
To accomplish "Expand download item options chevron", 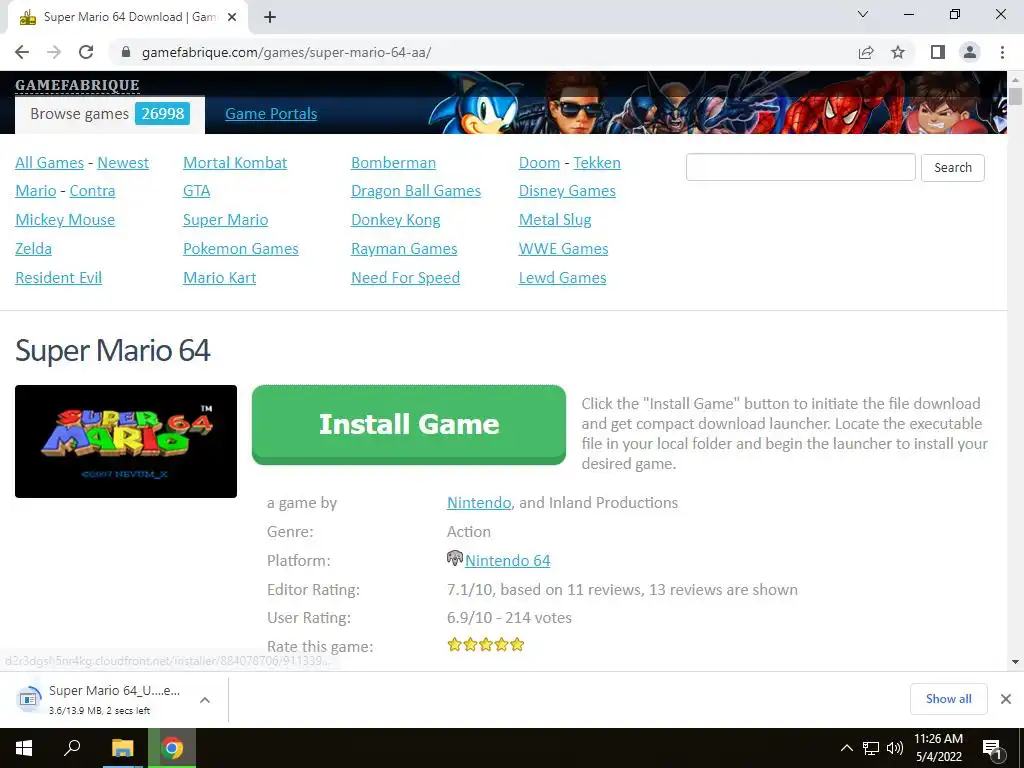I will [x=204, y=699].
